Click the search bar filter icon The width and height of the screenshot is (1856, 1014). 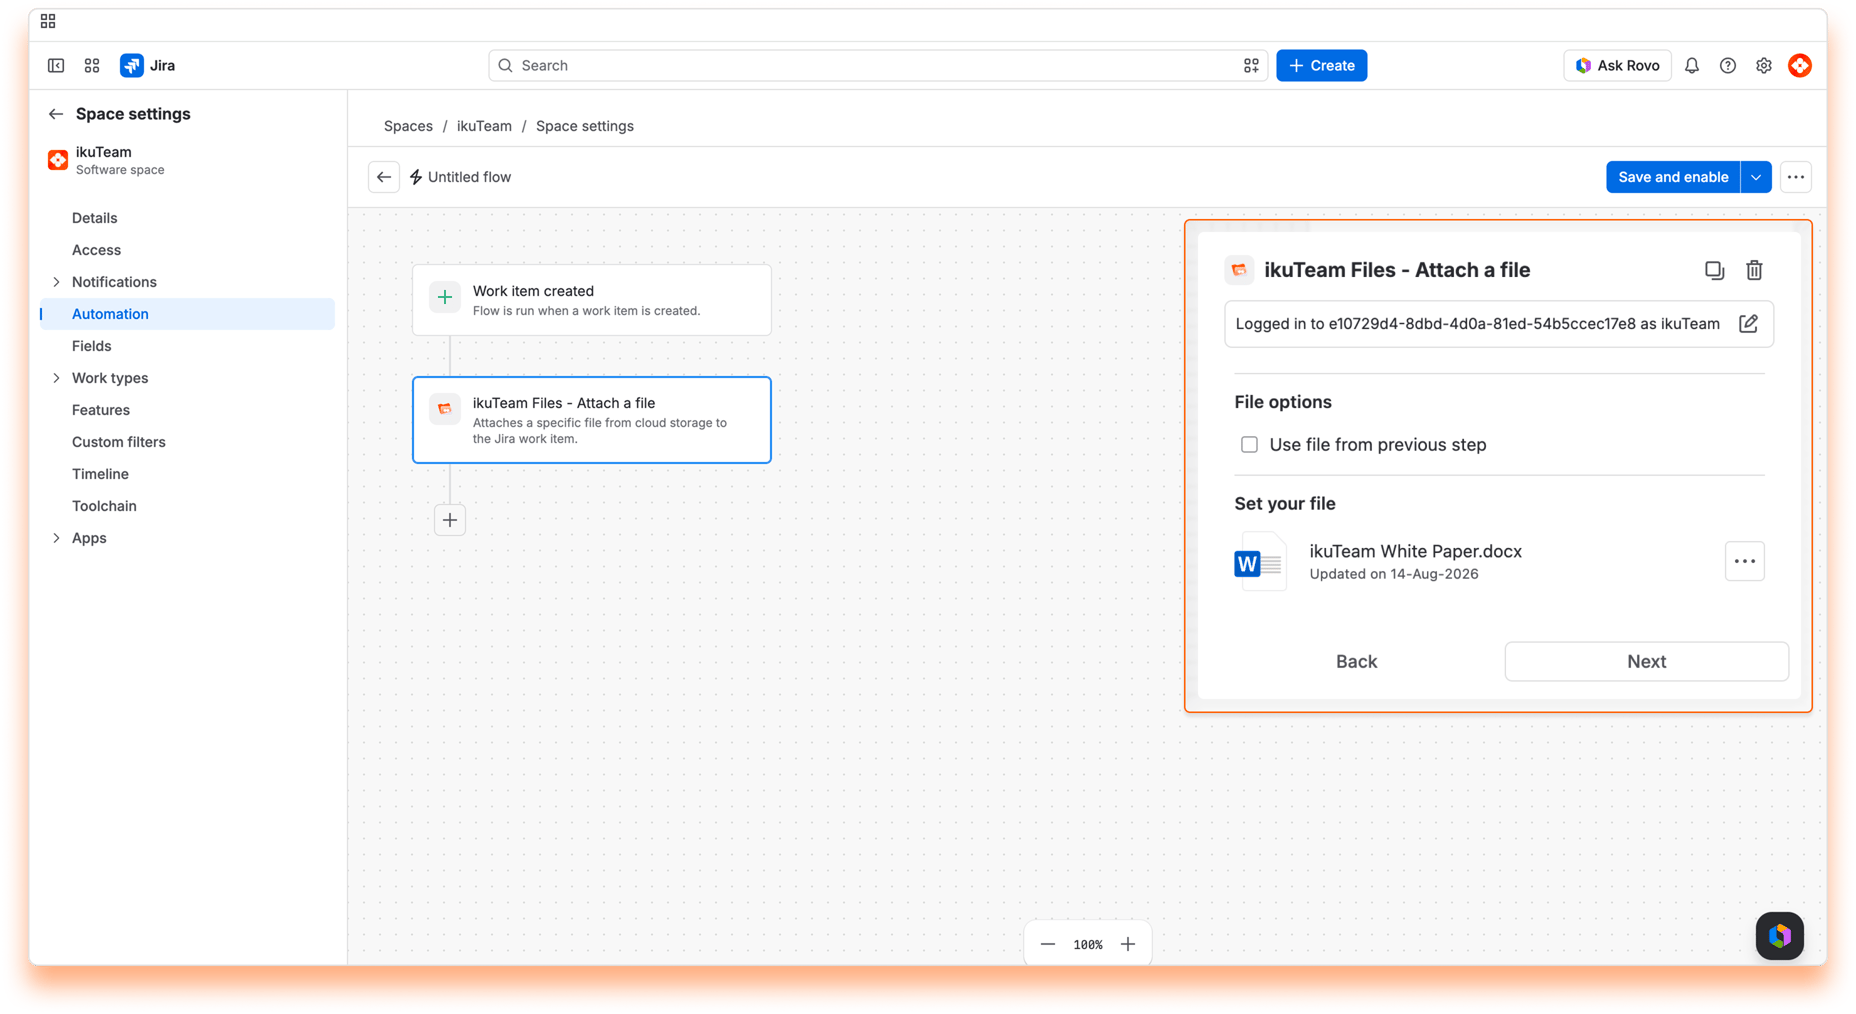[1251, 65]
